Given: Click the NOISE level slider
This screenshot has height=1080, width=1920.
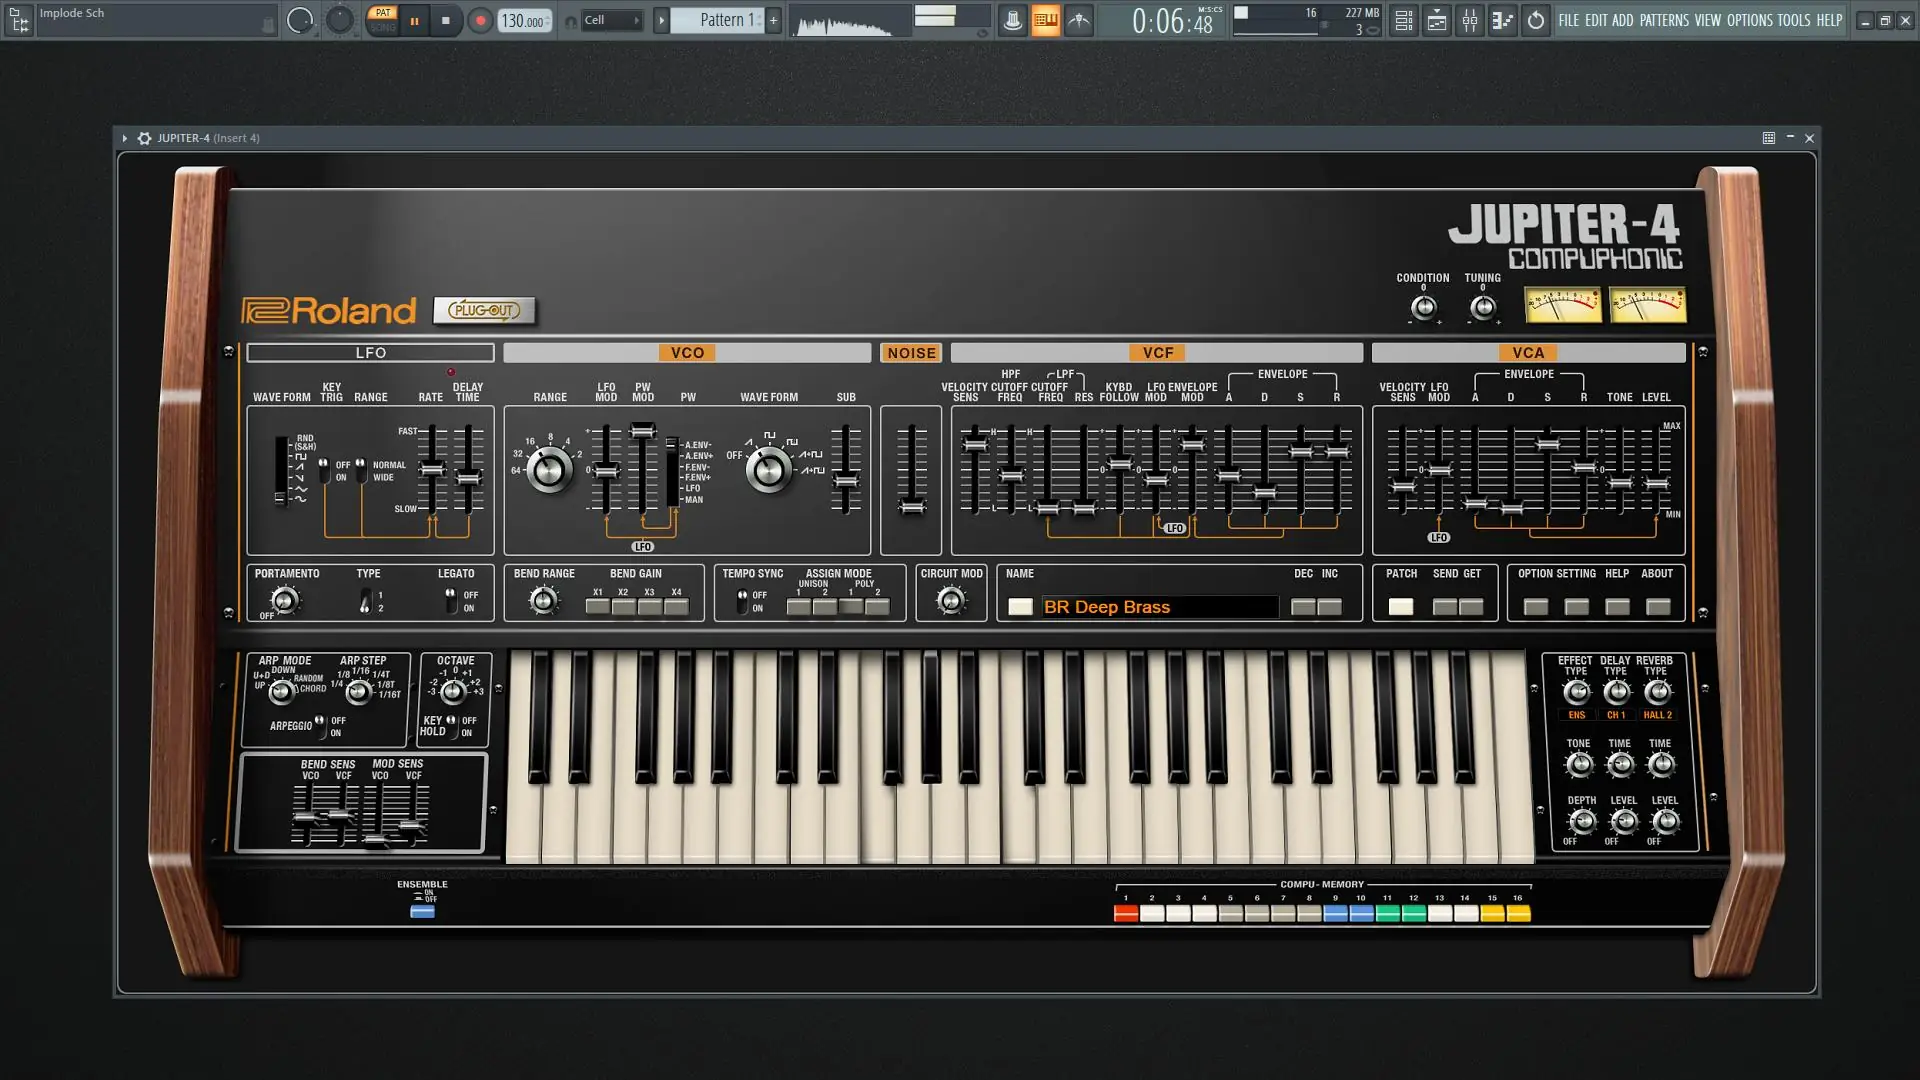Looking at the screenshot, I should pos(911,506).
